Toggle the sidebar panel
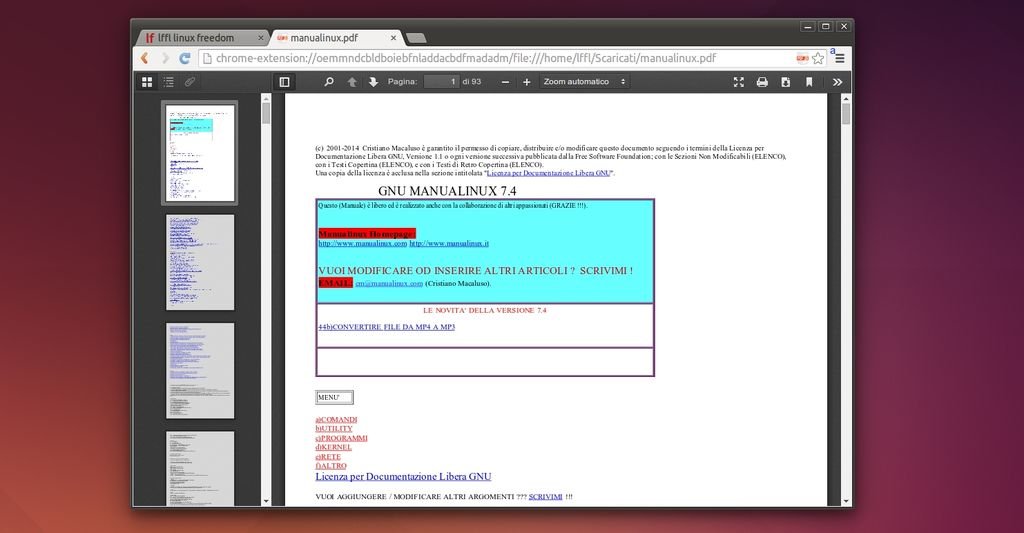Viewport: 1024px width, 533px height. click(x=284, y=82)
